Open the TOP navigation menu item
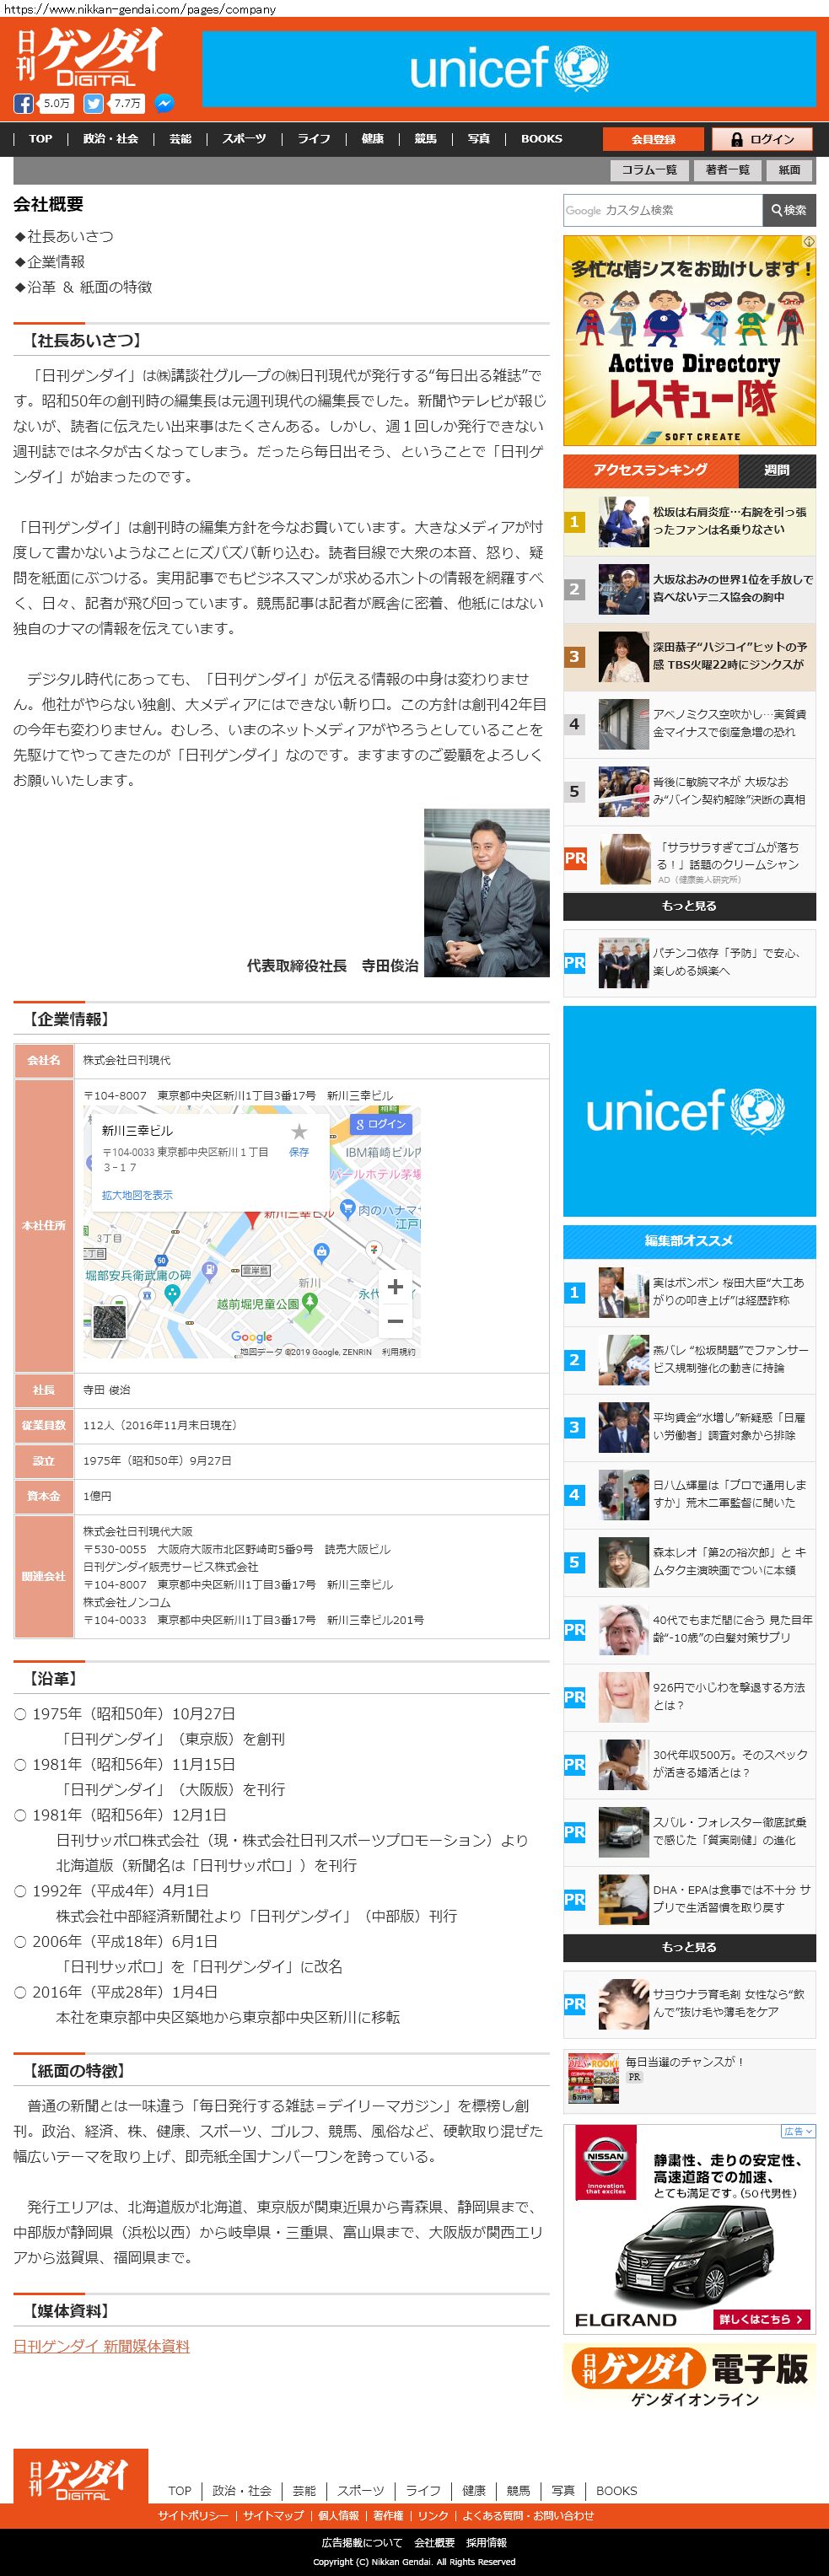This screenshot has height=2576, width=829. (x=40, y=139)
